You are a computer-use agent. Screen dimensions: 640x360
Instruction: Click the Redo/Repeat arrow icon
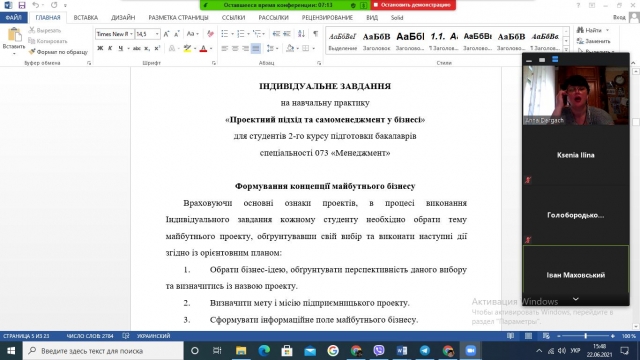click(x=54, y=5)
